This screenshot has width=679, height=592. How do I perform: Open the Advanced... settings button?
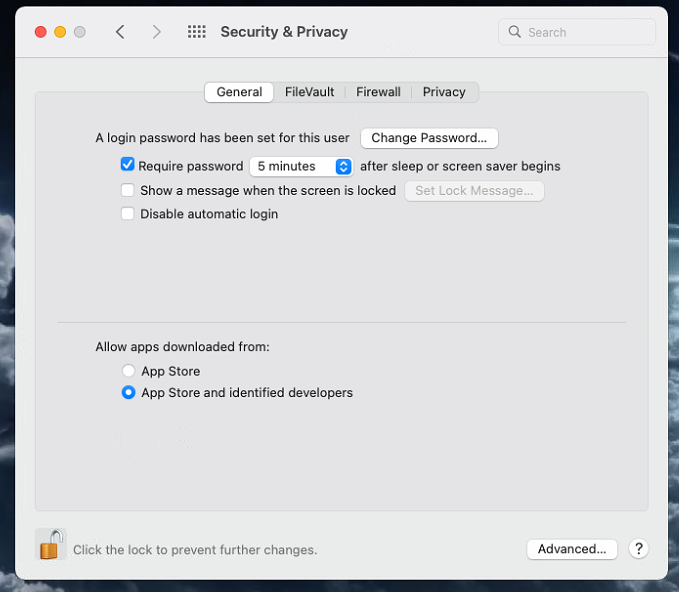572,549
